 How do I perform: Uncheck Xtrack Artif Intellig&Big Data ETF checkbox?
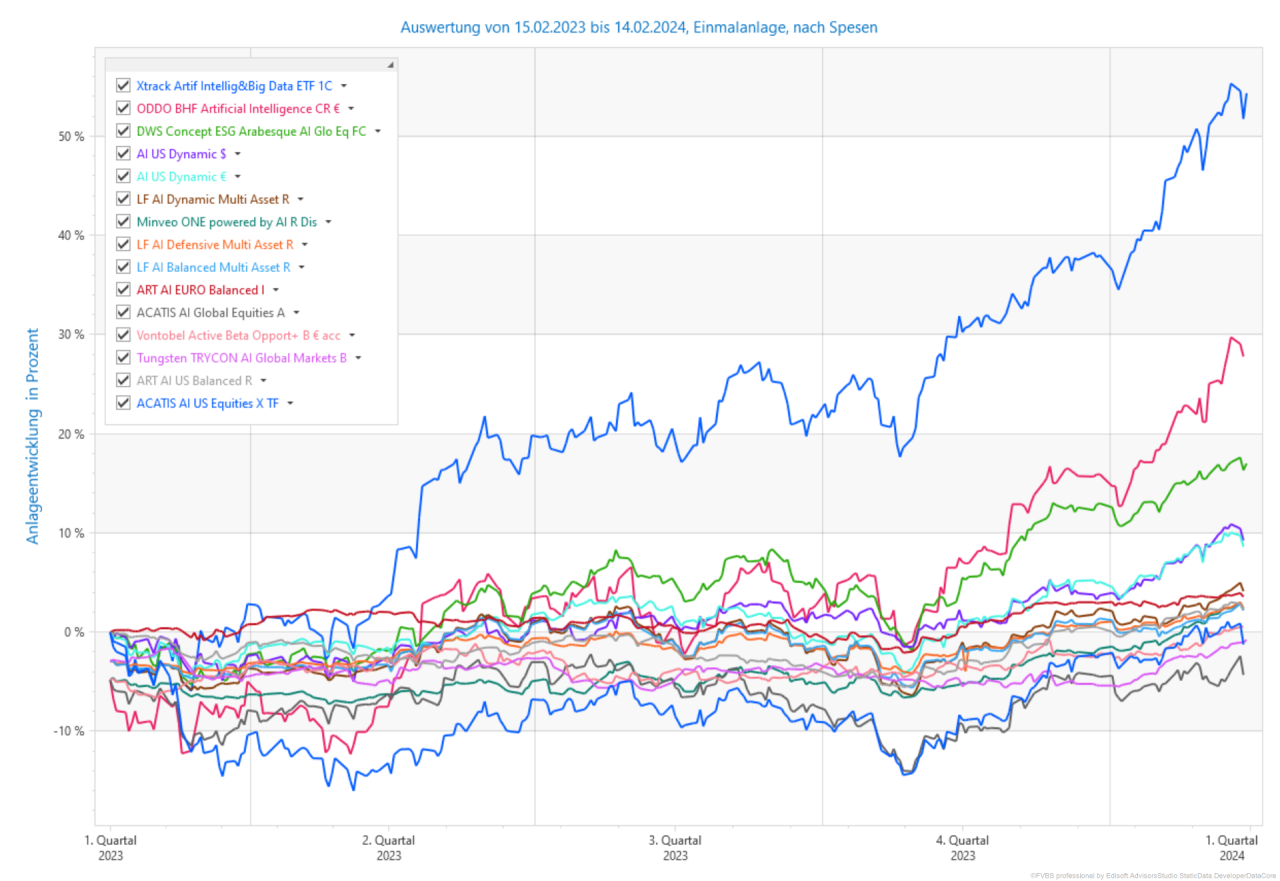(124, 86)
